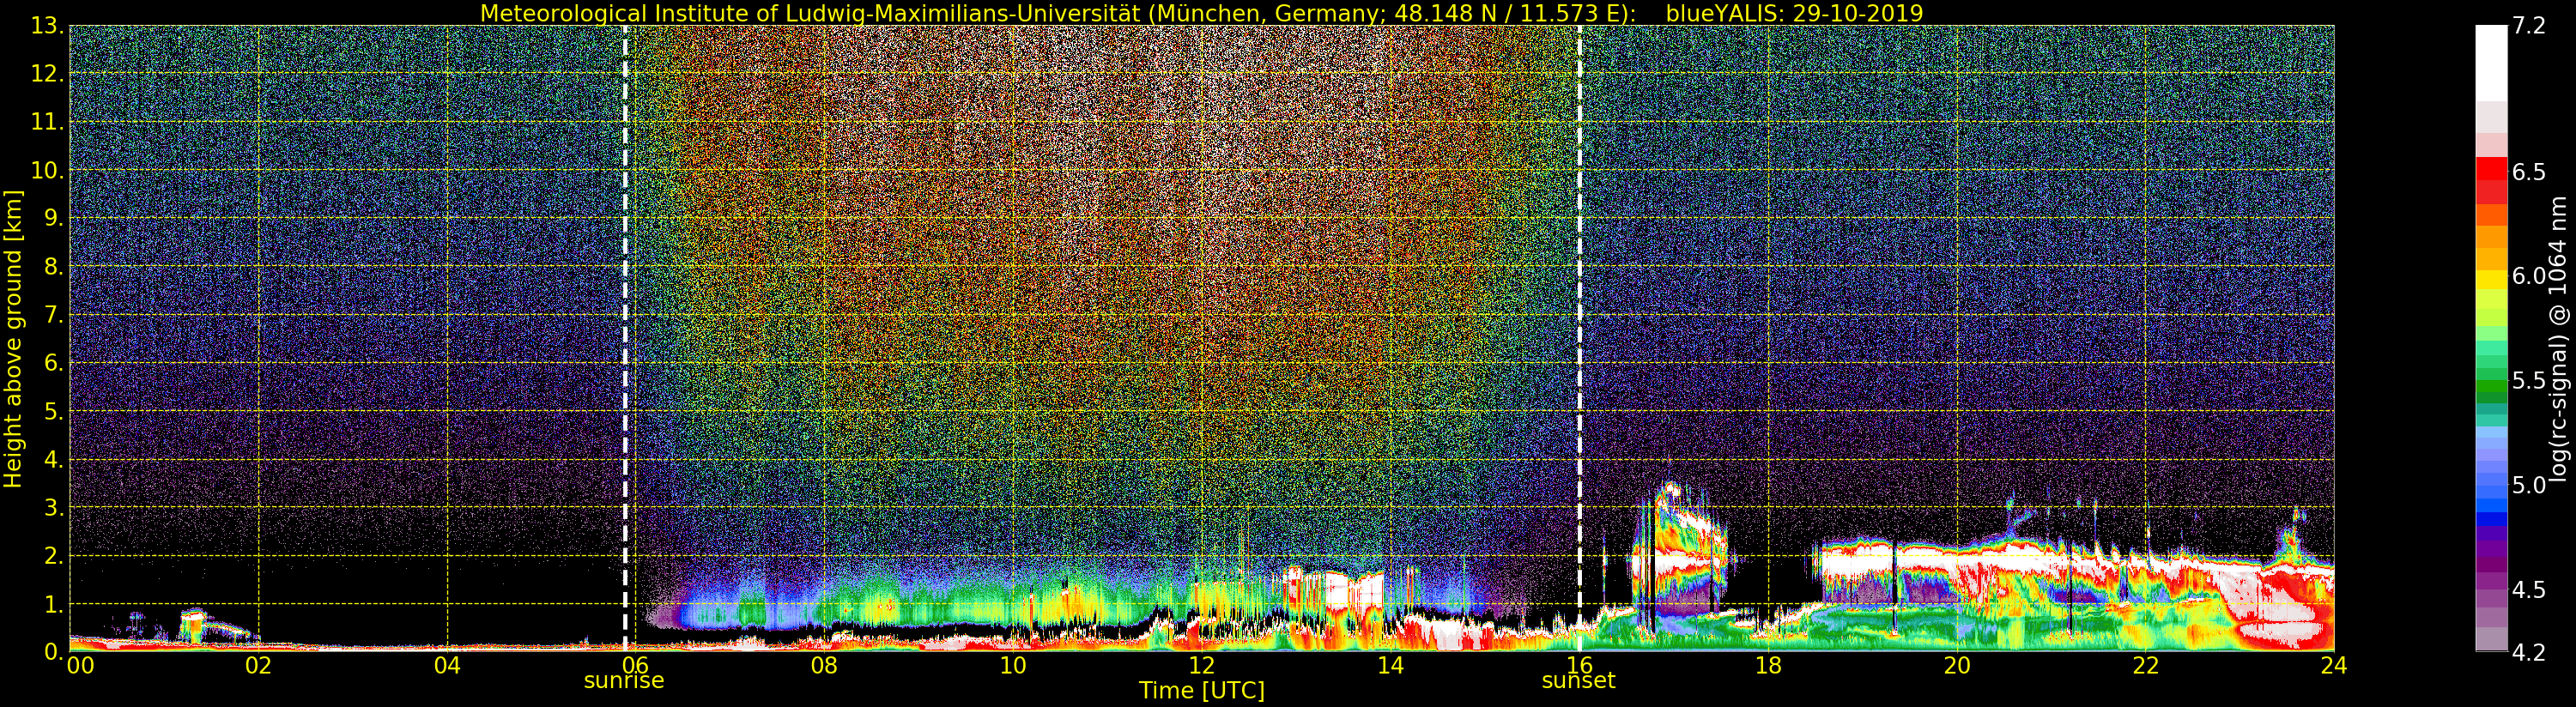Click the '24' time axis tick label
The width and height of the screenshot is (2576, 707).
(2333, 665)
